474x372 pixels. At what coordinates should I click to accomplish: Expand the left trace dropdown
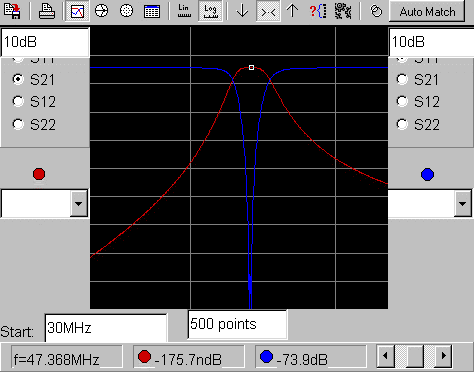pyautogui.click(x=79, y=203)
